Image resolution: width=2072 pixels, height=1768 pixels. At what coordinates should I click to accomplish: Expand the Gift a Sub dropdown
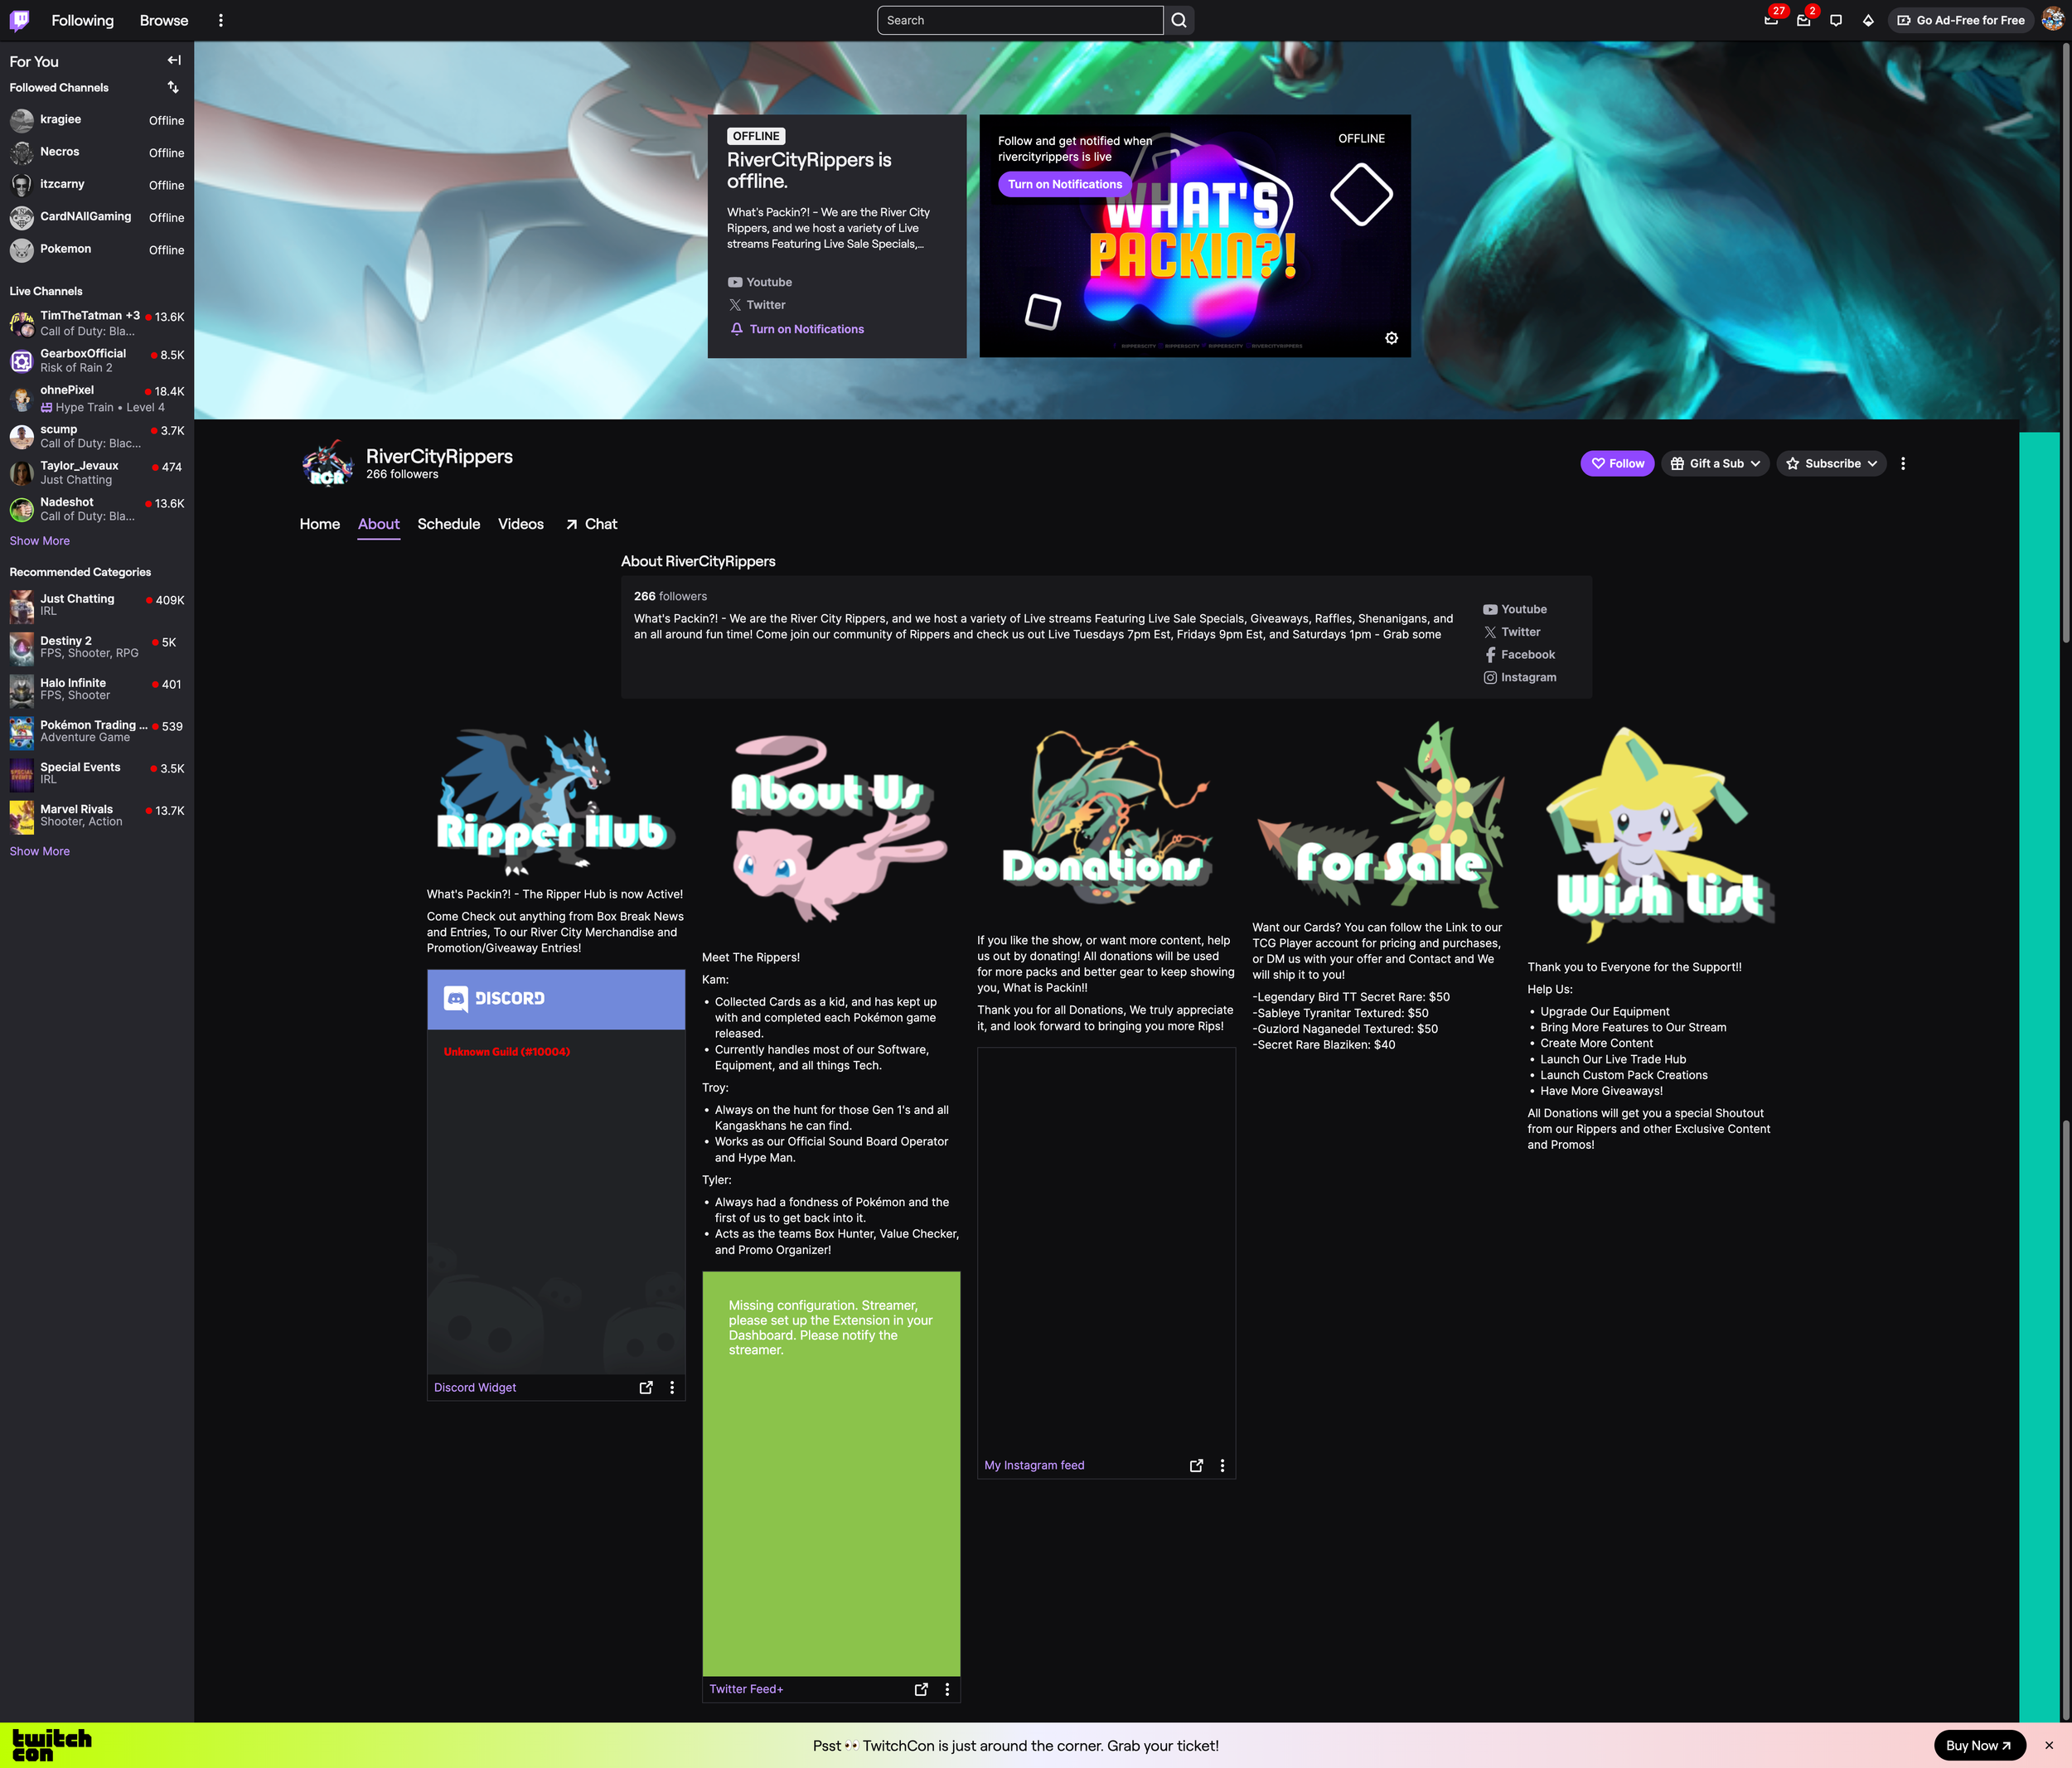(x=1716, y=463)
